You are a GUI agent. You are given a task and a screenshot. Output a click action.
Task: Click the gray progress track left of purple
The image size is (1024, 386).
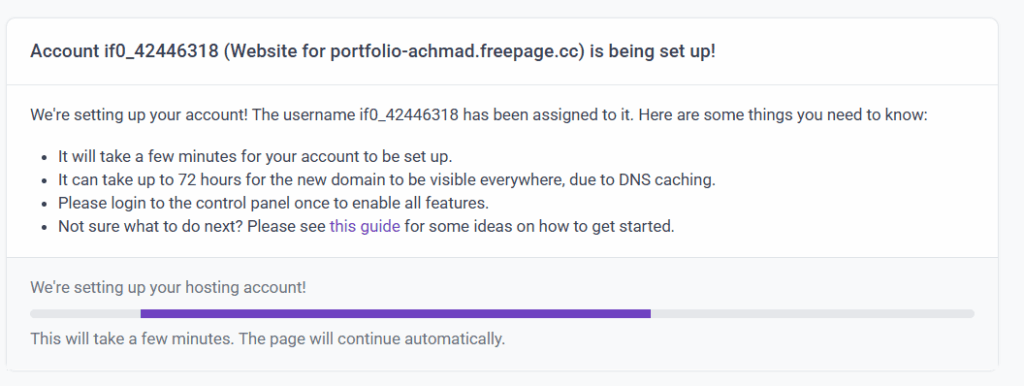click(x=86, y=314)
